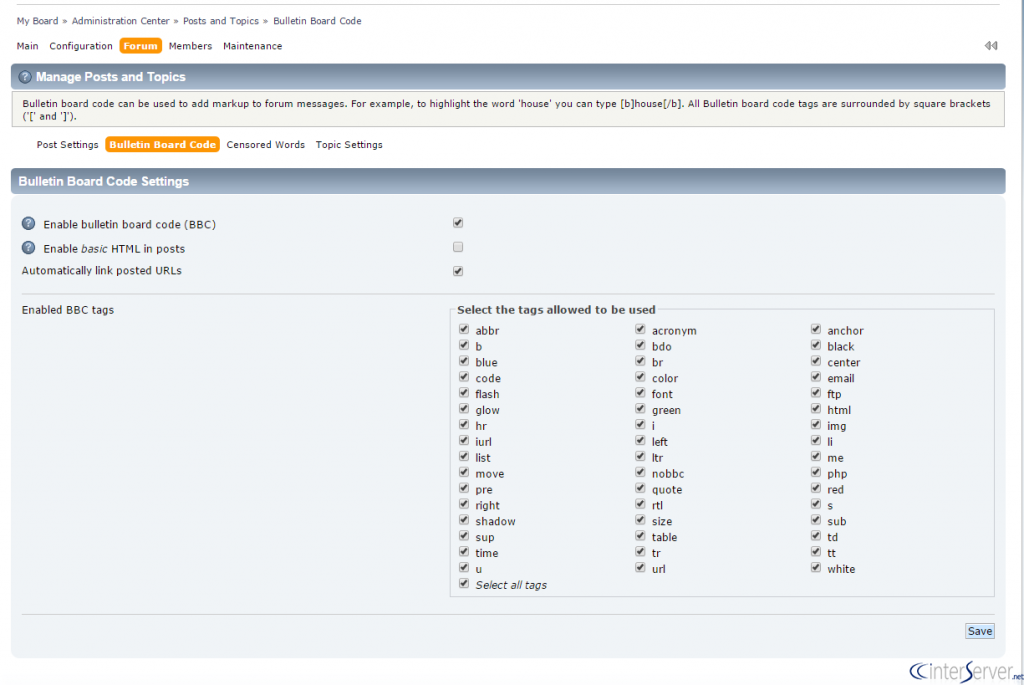Uncheck the shadow tag
The width and height of the screenshot is (1024, 685).
(x=464, y=520)
